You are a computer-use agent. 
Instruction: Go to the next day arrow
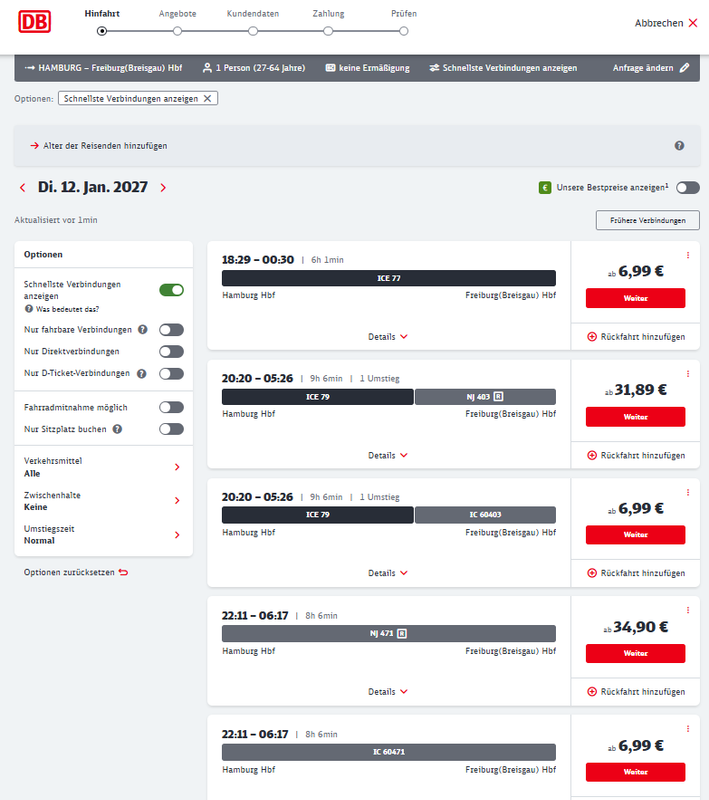(x=163, y=188)
